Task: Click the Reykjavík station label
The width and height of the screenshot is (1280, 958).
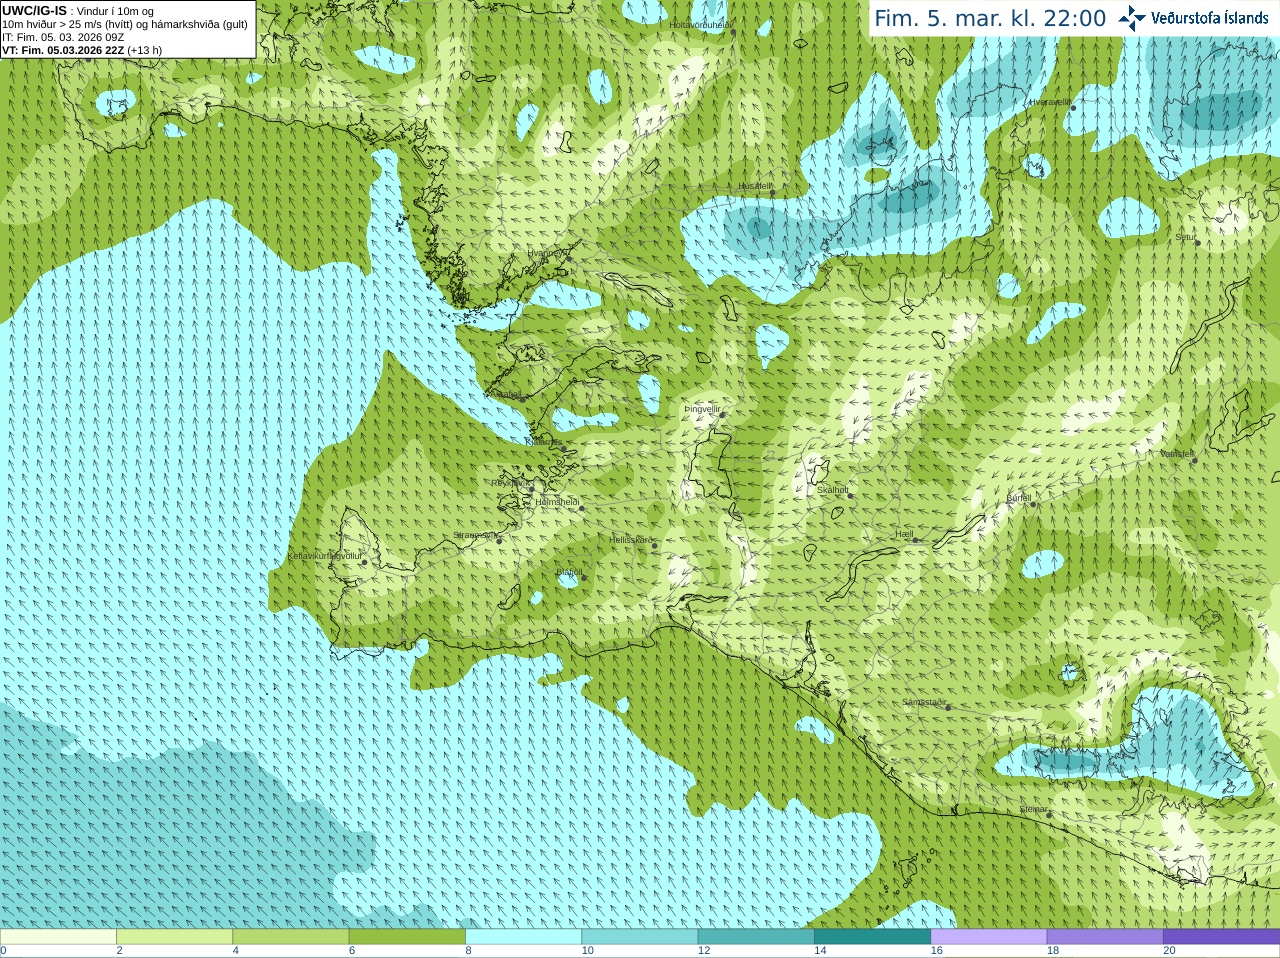Action: point(511,483)
